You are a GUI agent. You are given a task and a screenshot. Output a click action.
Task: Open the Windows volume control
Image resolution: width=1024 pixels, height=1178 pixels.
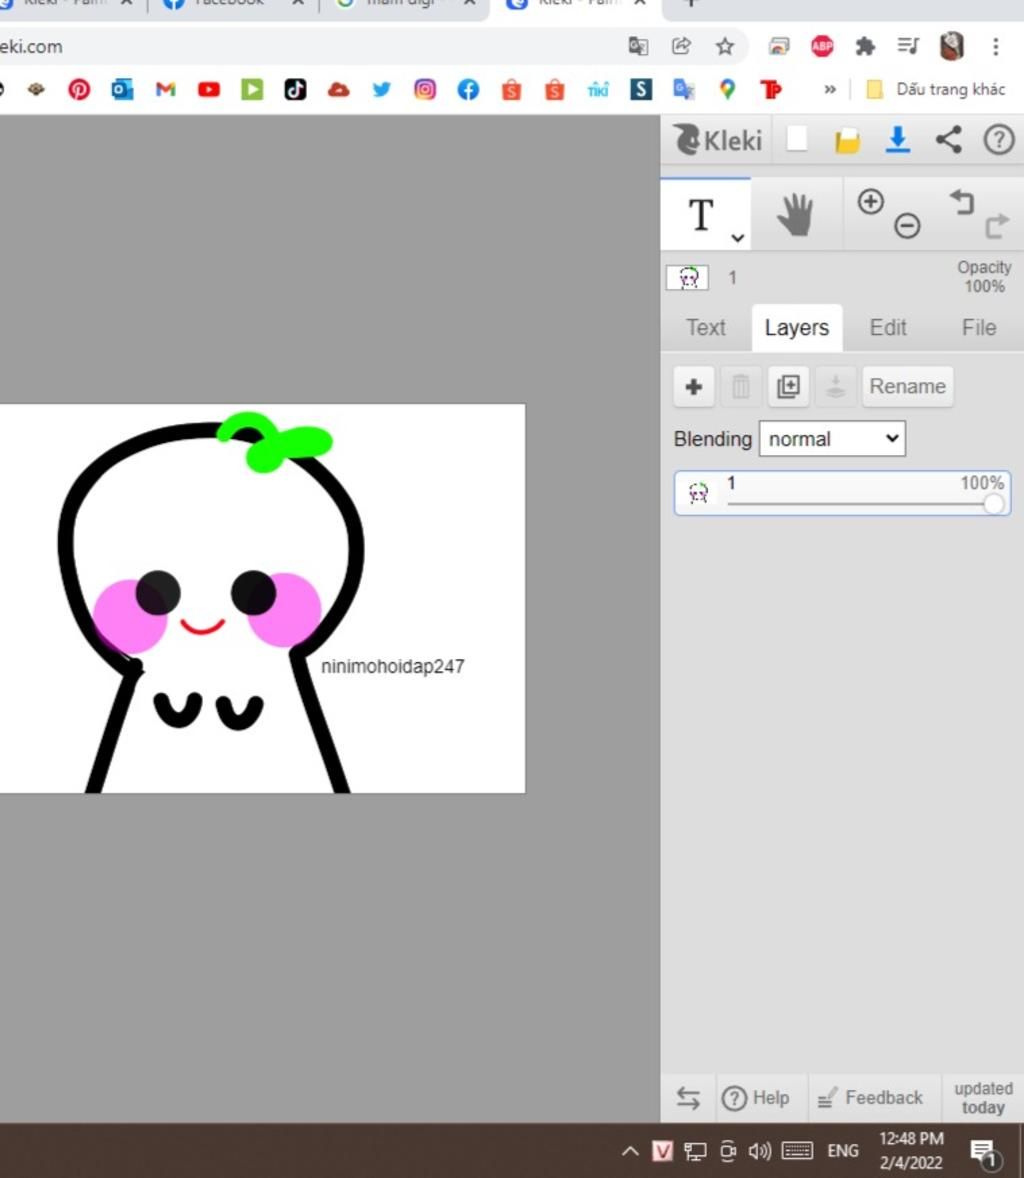click(x=760, y=1151)
